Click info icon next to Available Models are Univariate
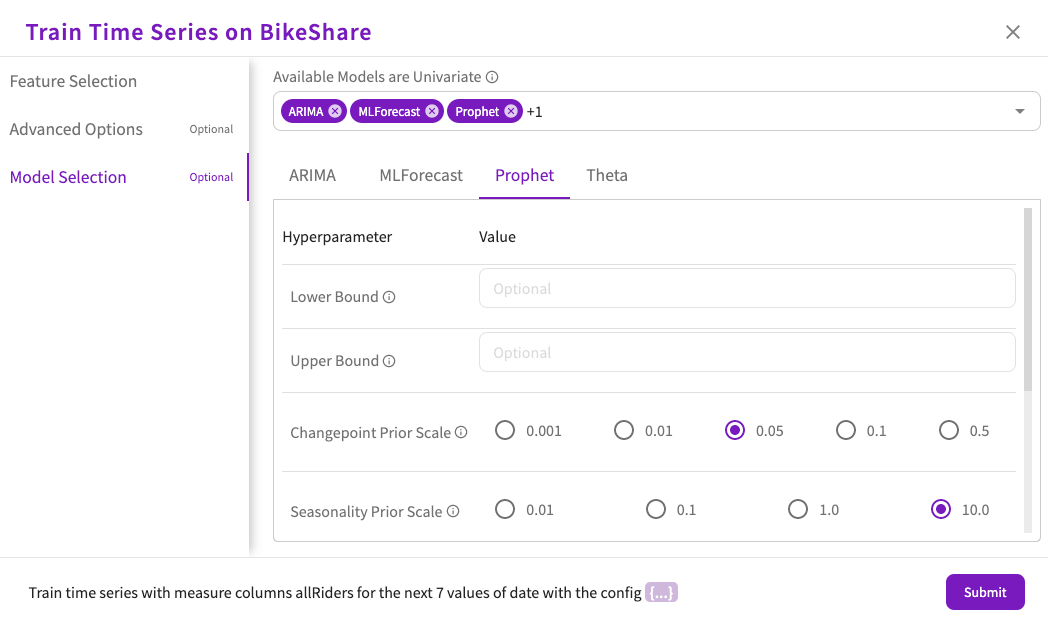This screenshot has height=620, width=1048. click(492, 77)
